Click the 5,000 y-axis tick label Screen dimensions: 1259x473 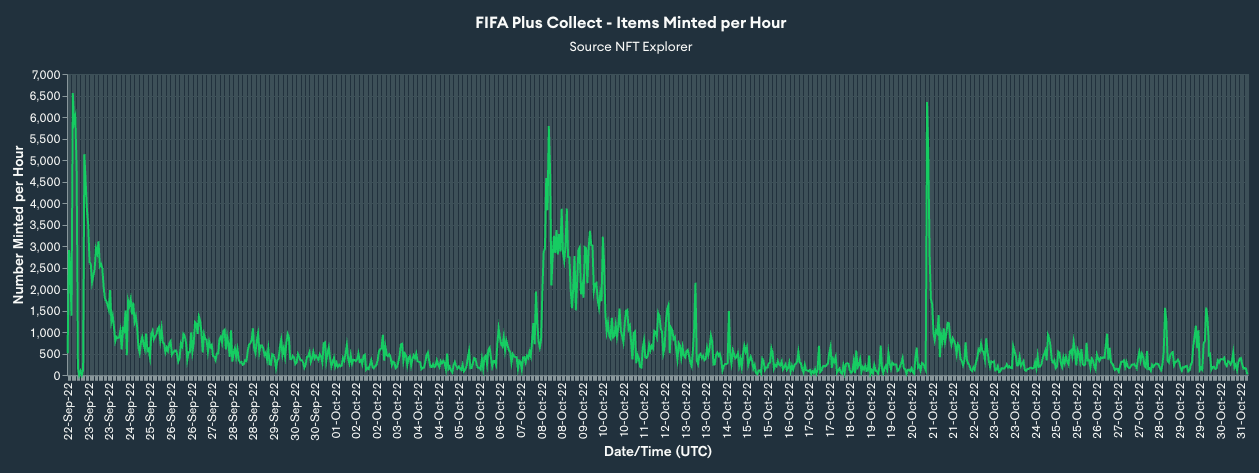tap(46, 161)
